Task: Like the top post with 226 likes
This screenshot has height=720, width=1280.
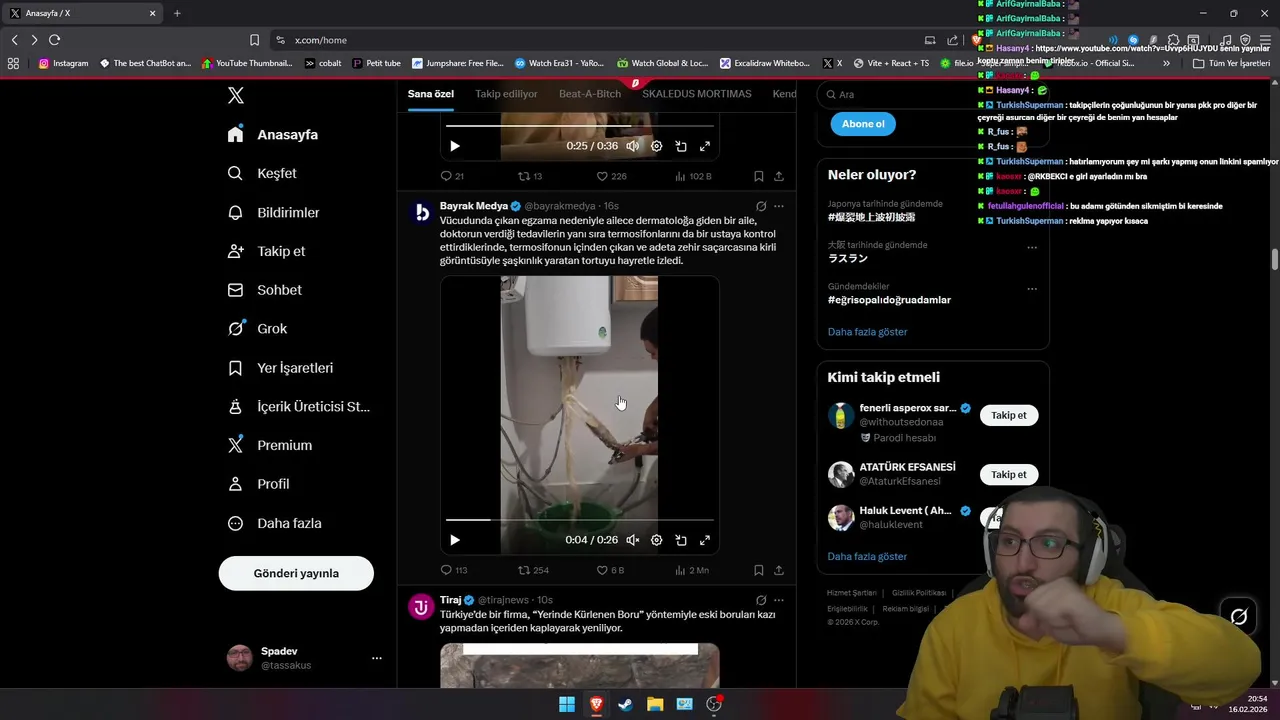Action: (611, 176)
